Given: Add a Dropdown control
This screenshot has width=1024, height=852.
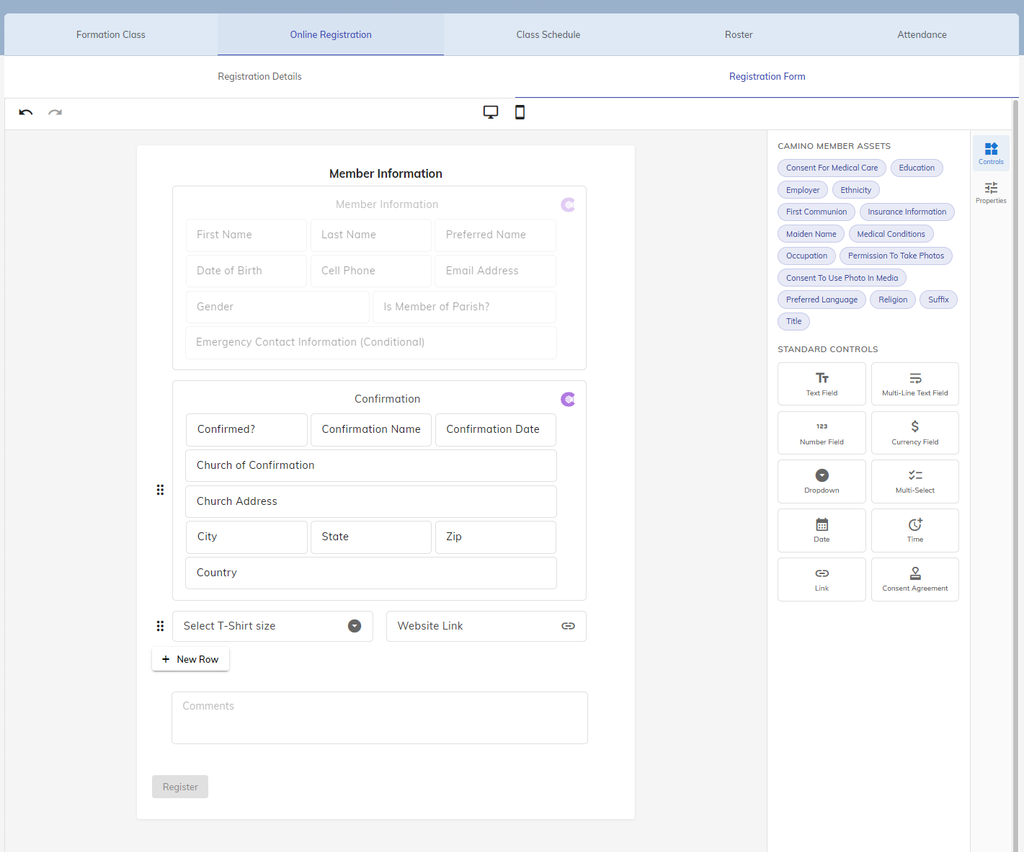Looking at the screenshot, I should coord(822,481).
